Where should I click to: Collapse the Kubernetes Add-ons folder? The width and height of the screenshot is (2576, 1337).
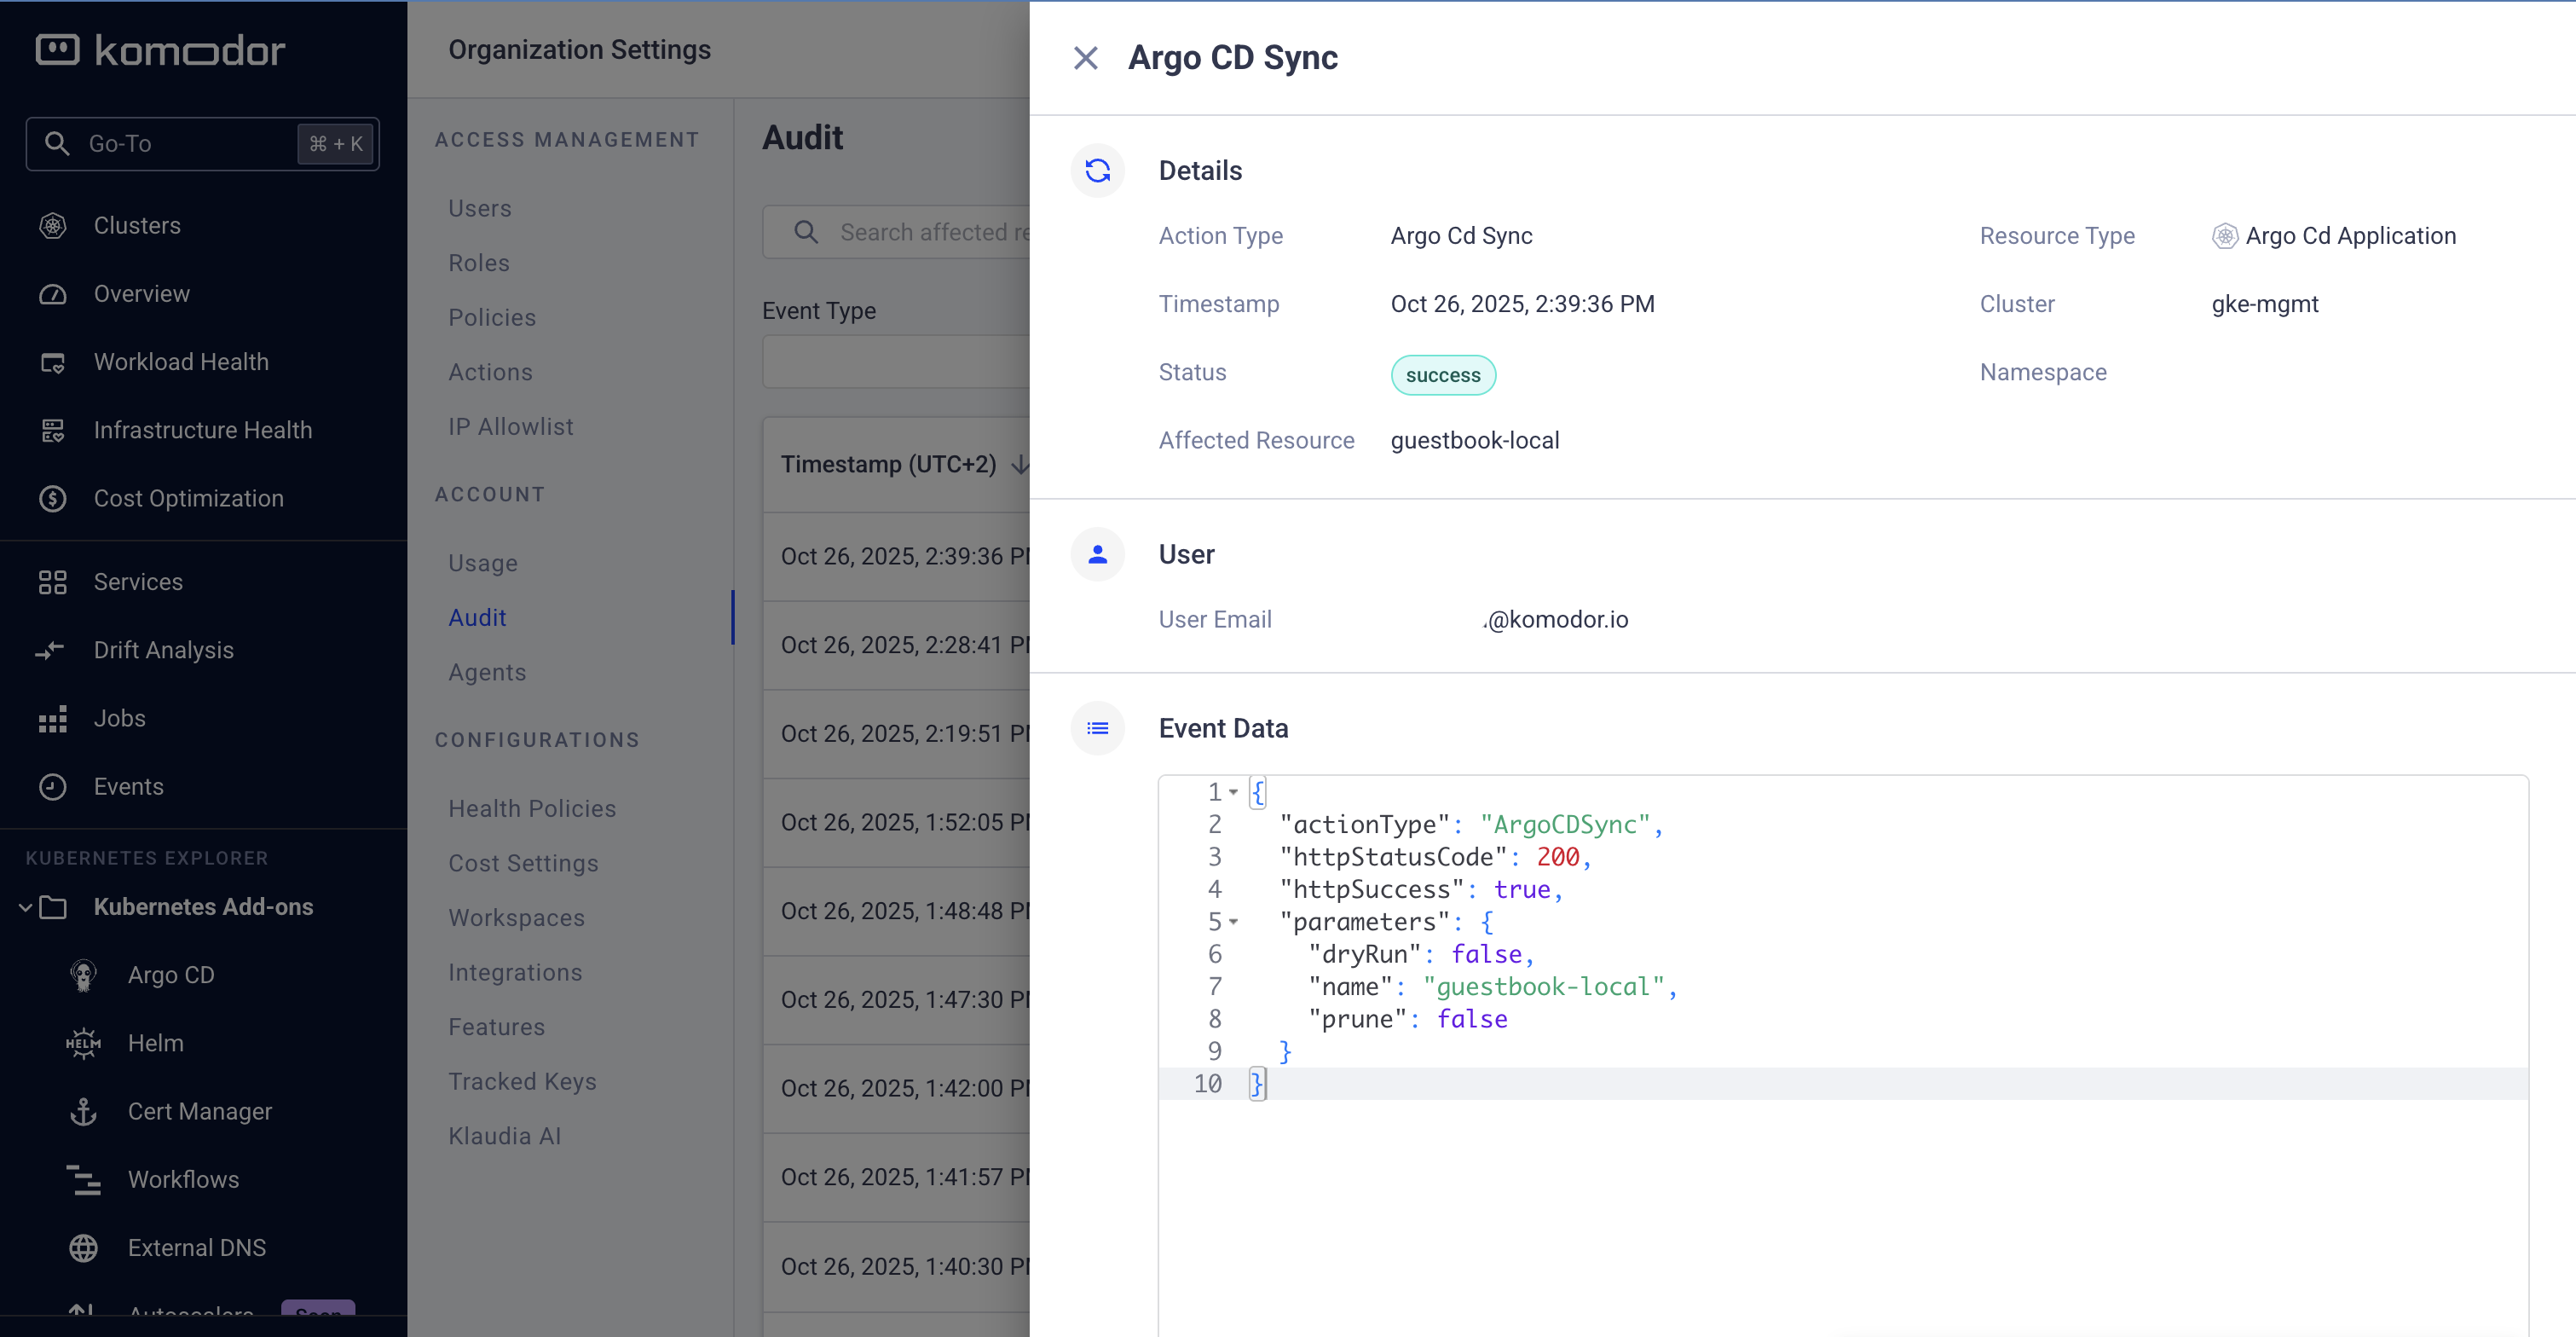[x=26, y=907]
